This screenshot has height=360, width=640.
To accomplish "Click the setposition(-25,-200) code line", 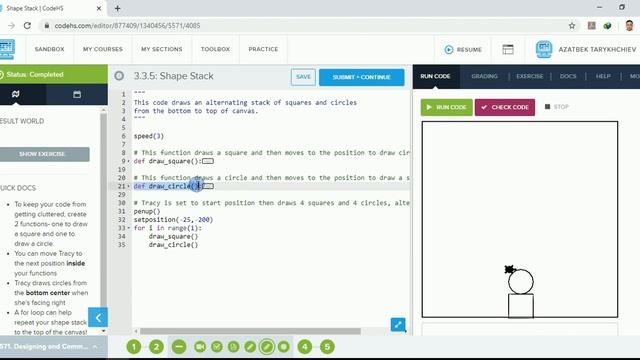I will [x=173, y=220].
